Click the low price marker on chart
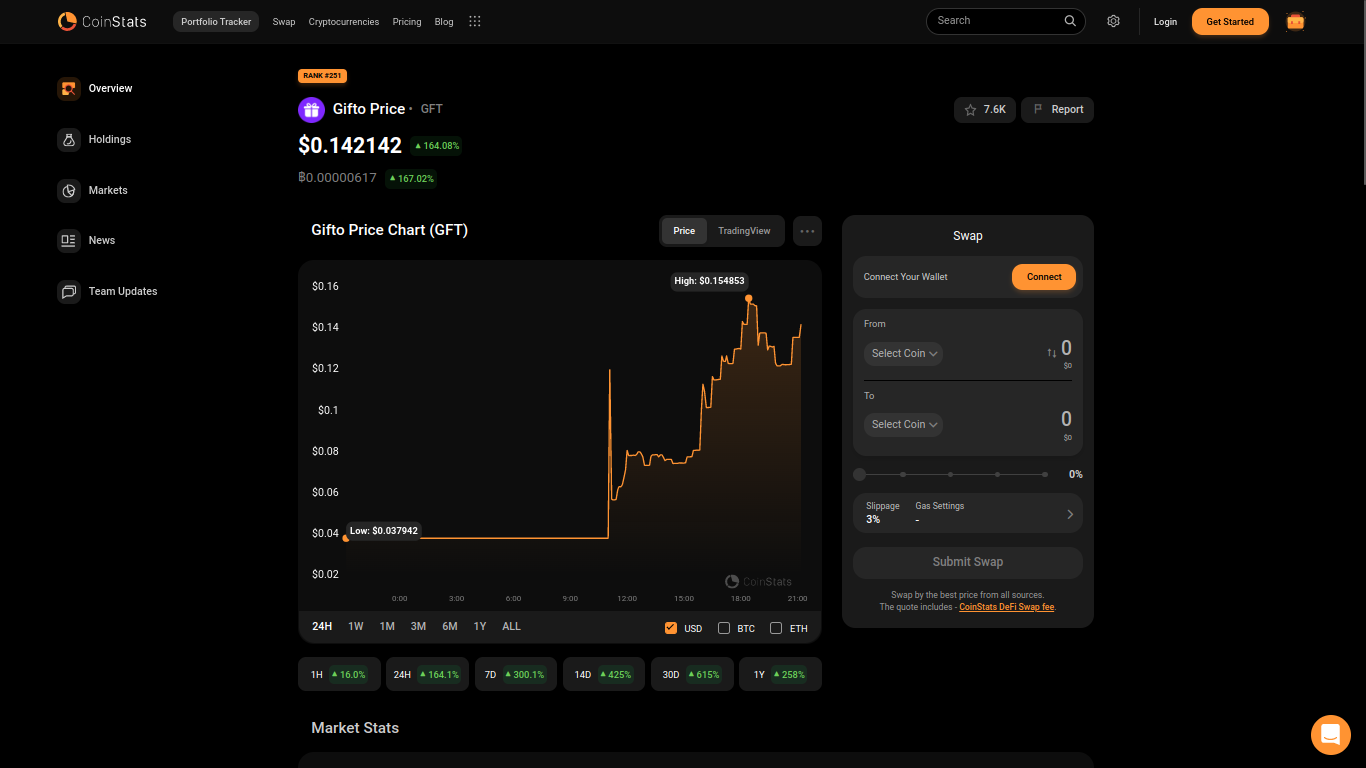Viewport: 1366px width, 768px height. pos(346,539)
